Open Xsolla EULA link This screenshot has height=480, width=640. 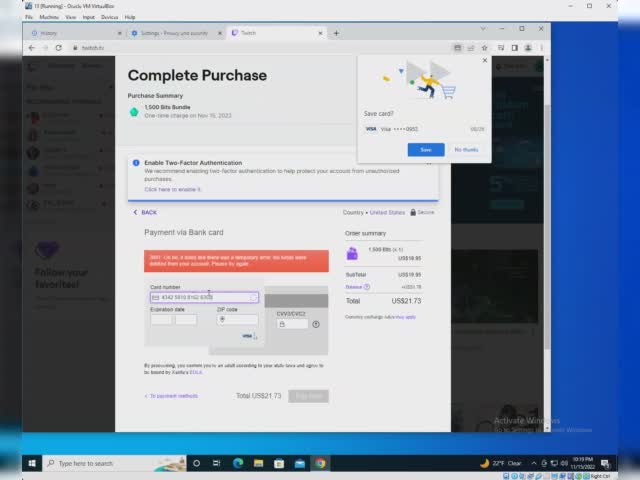point(196,372)
